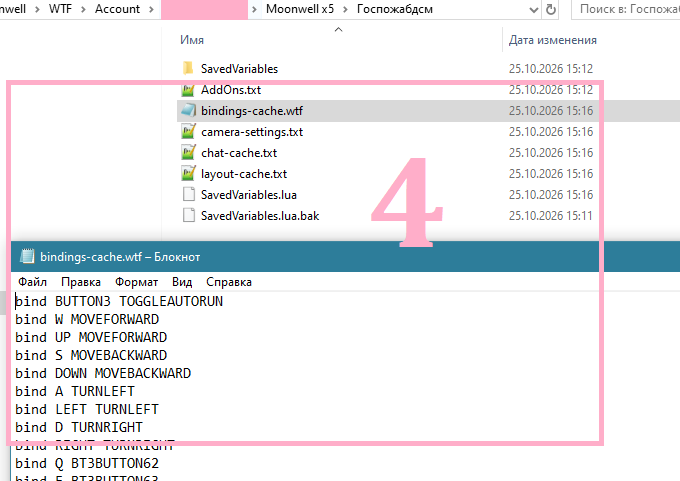Viewport: 680px width, 481px height.
Task: Click the SavedVariables.lua.bak file icon
Action: 189,216
